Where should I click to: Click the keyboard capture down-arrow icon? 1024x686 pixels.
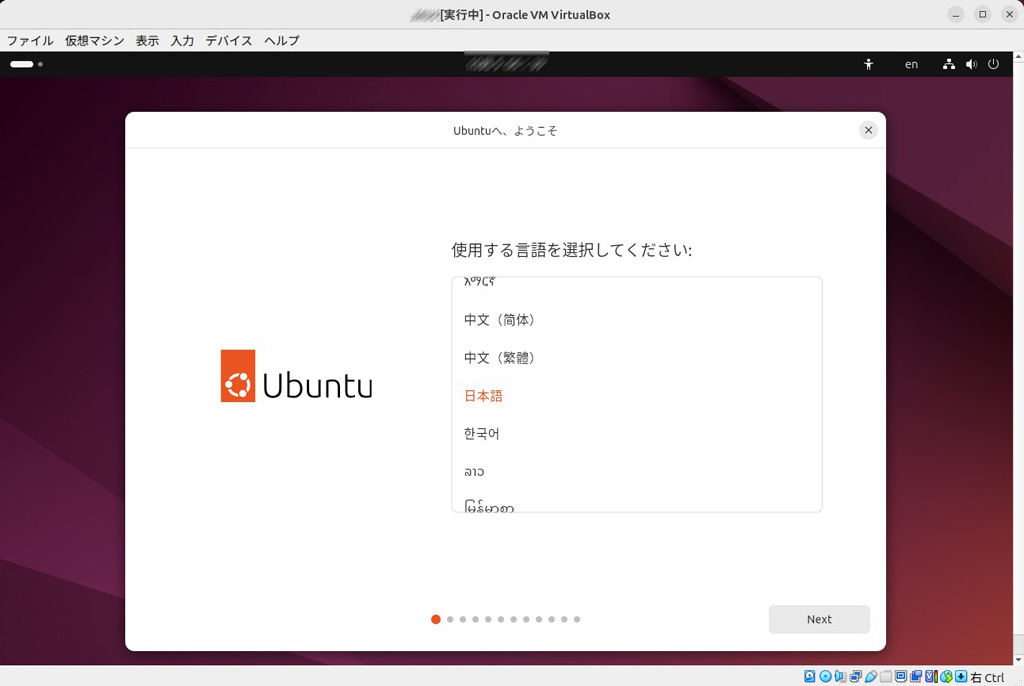tap(961, 676)
